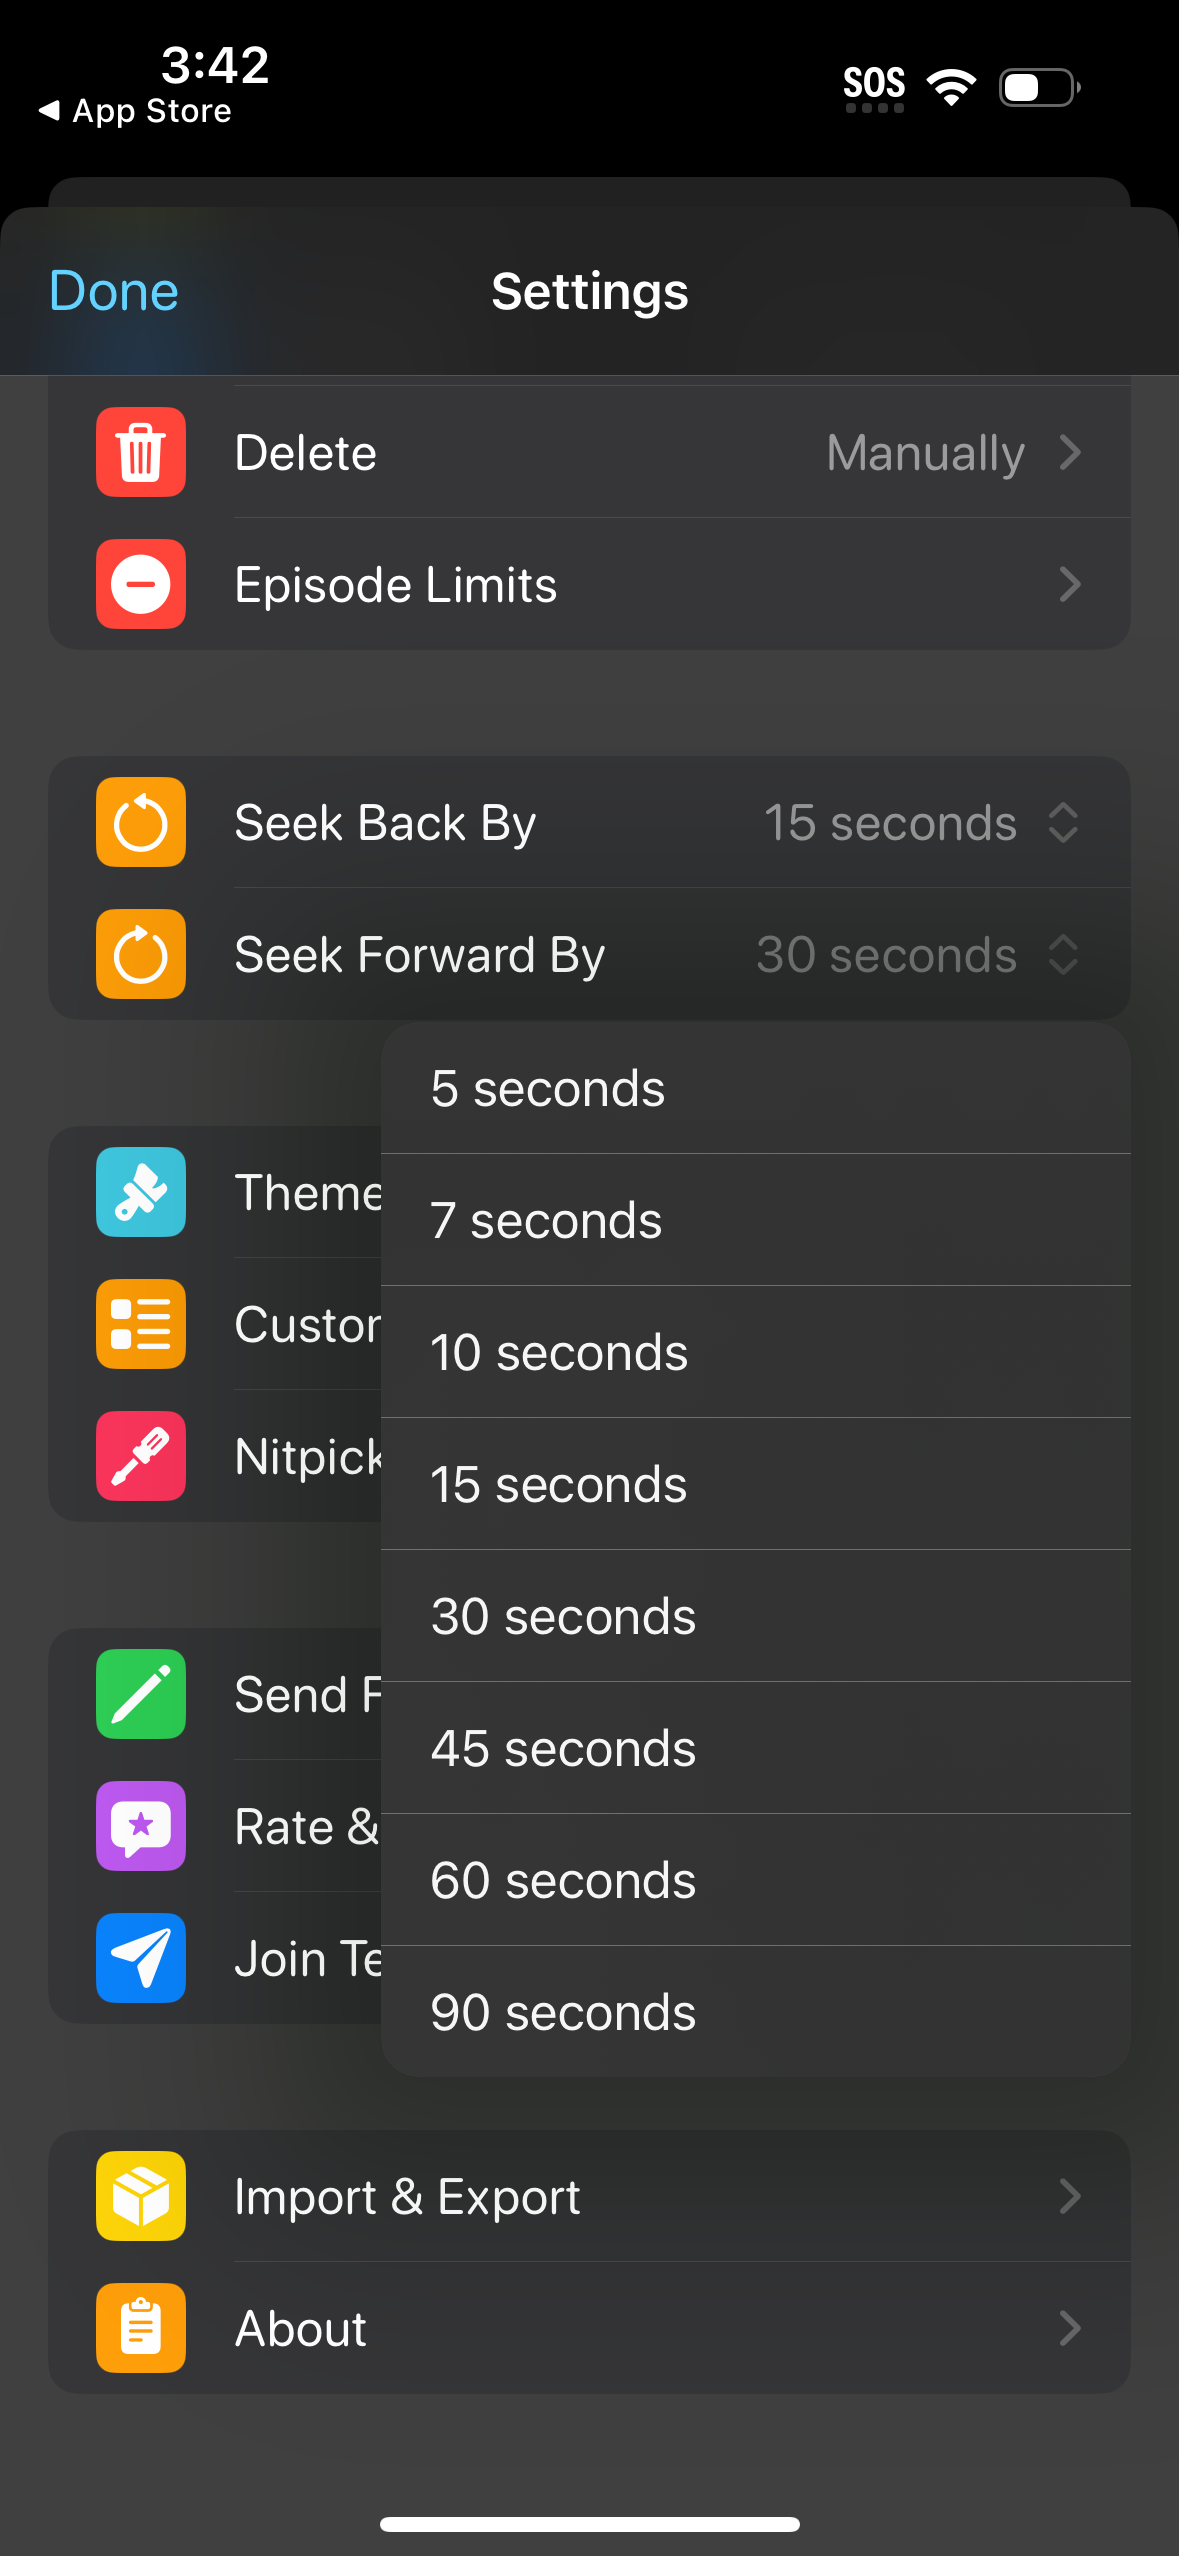Tap Done to close Settings

(x=112, y=291)
